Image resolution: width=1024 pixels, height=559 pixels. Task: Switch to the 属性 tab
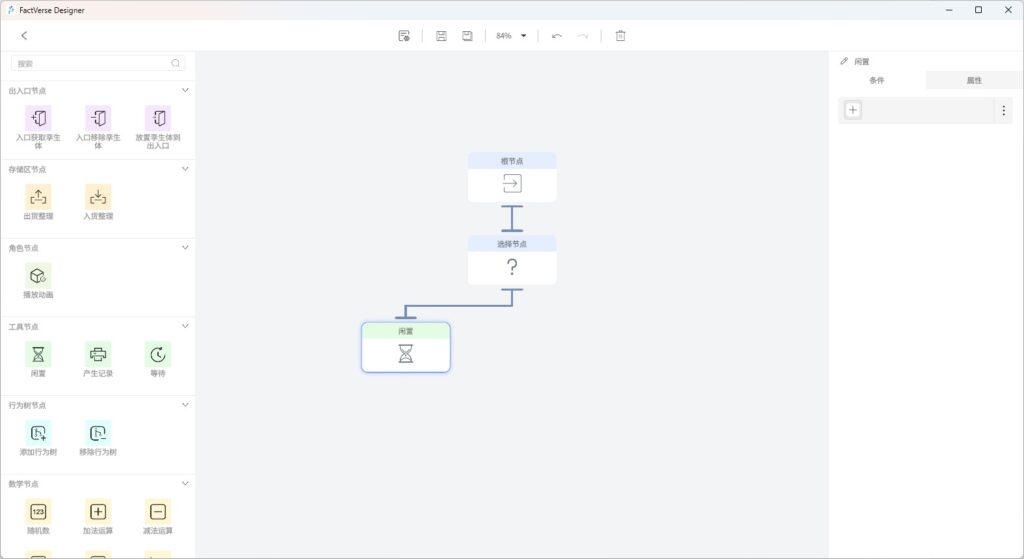point(974,80)
